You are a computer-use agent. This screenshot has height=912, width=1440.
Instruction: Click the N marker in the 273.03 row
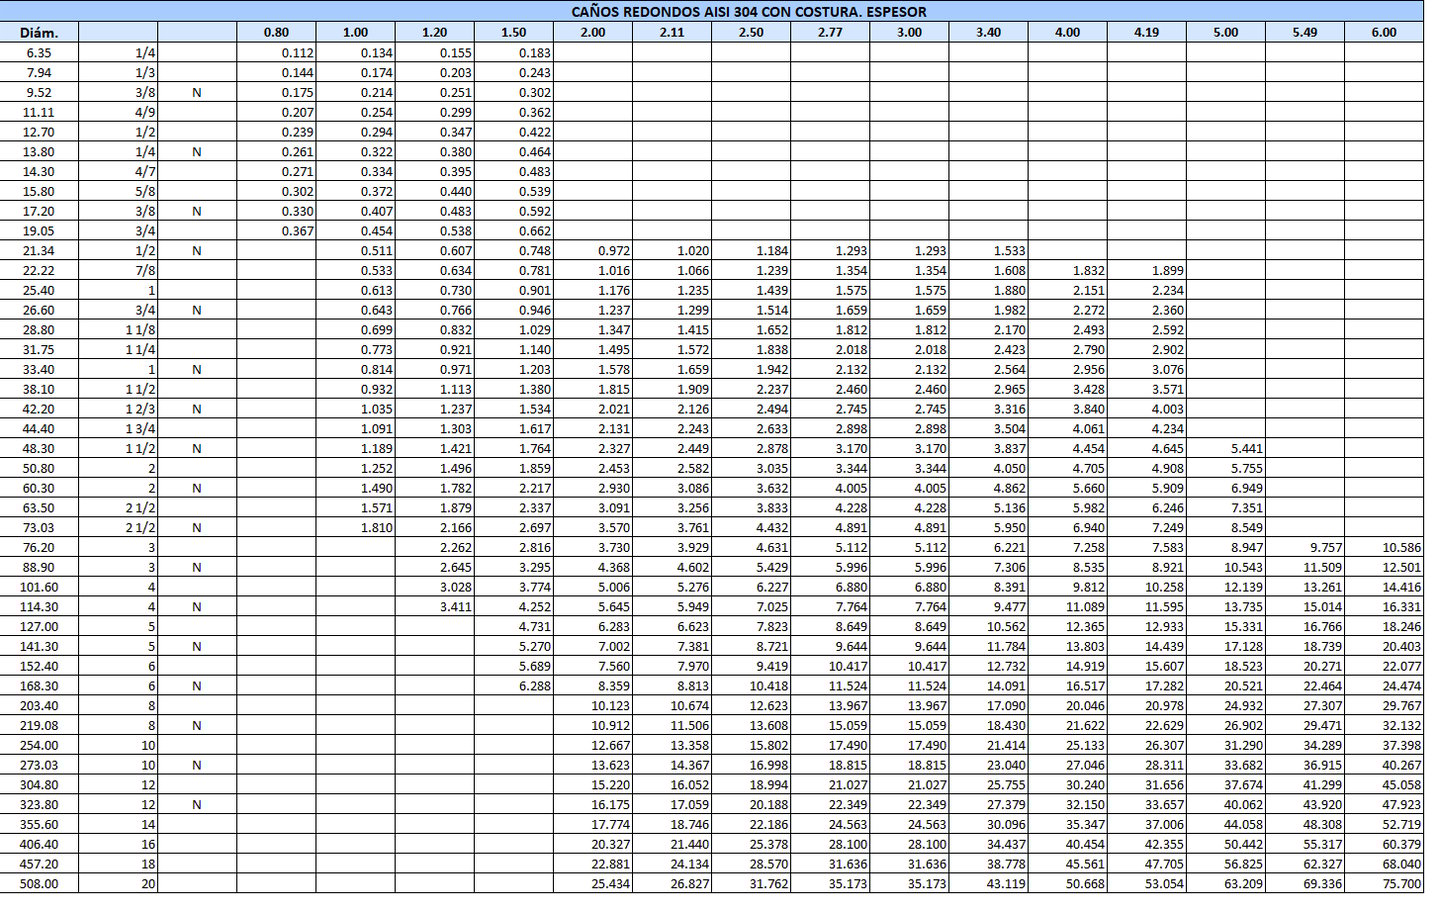[x=197, y=765]
